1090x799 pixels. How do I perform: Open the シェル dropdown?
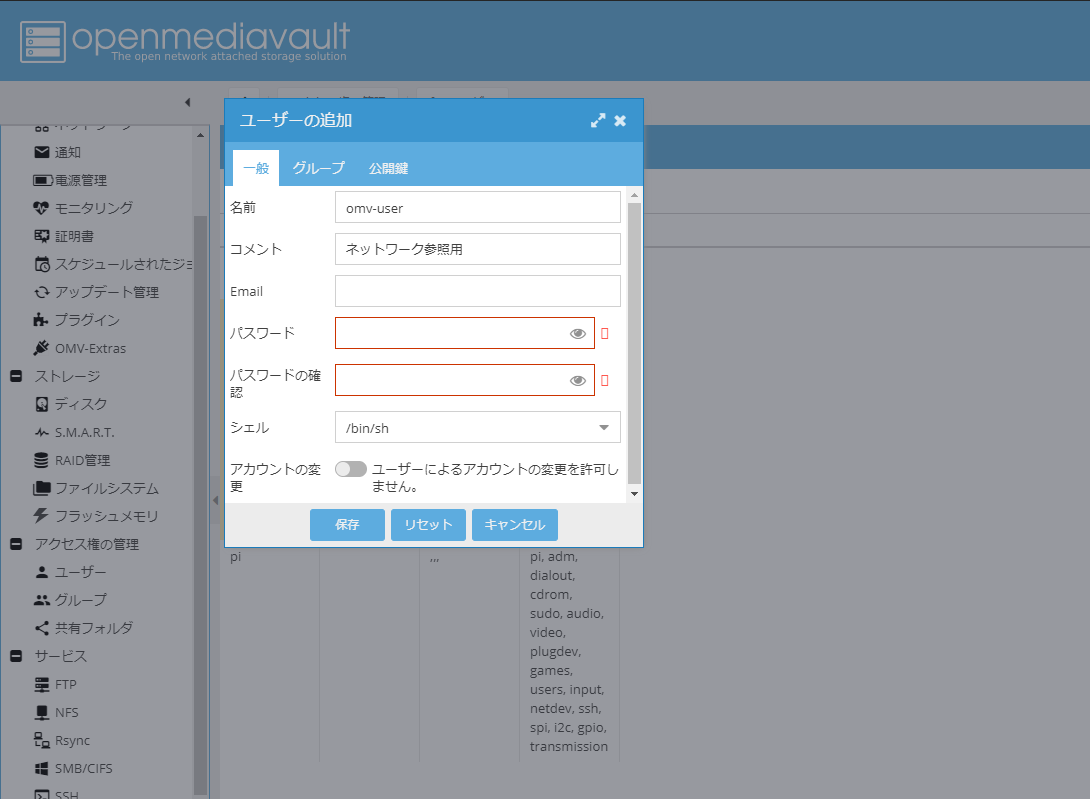pyautogui.click(x=604, y=428)
